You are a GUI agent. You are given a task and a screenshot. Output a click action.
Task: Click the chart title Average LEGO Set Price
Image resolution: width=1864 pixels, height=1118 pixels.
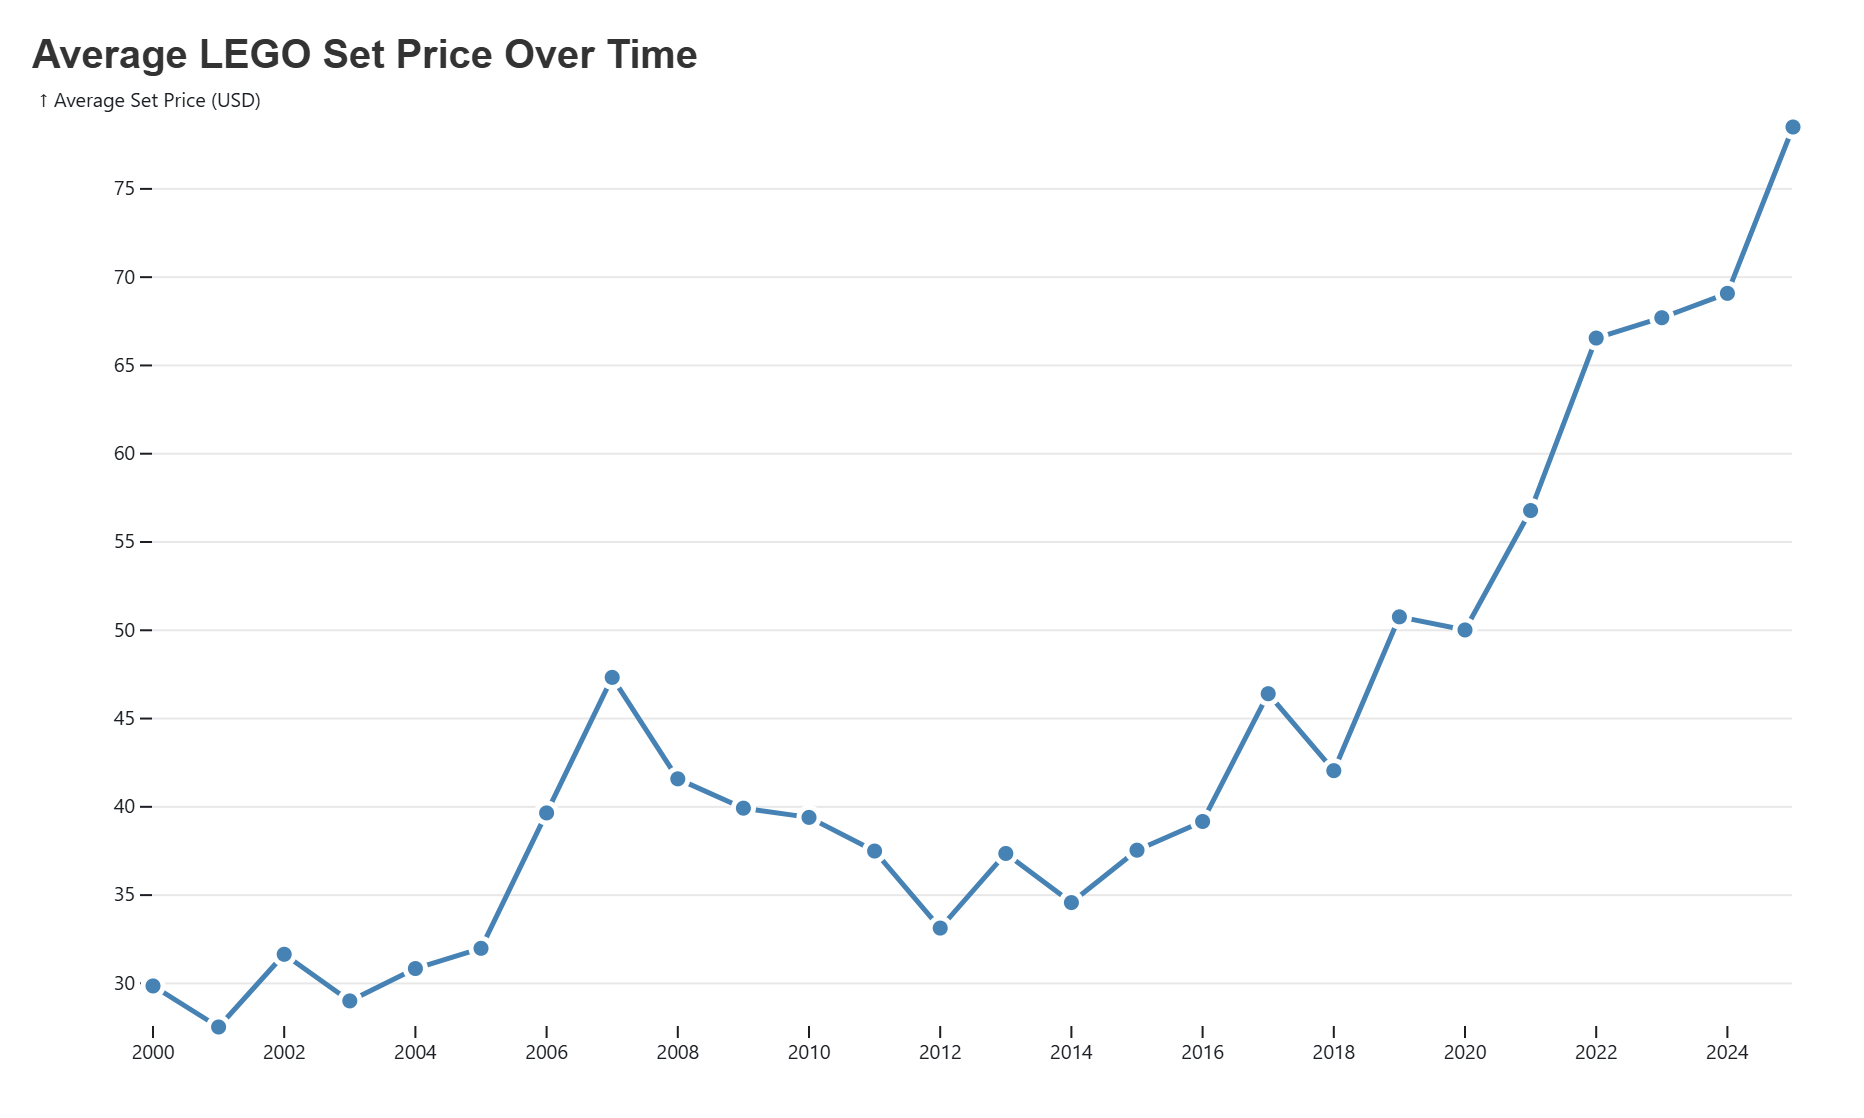tap(364, 55)
